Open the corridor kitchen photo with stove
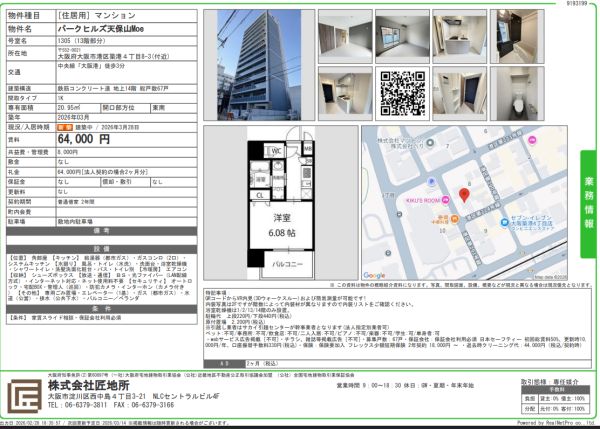Image resolution: width=600 pixels, height=429 pixels. click(x=345, y=93)
